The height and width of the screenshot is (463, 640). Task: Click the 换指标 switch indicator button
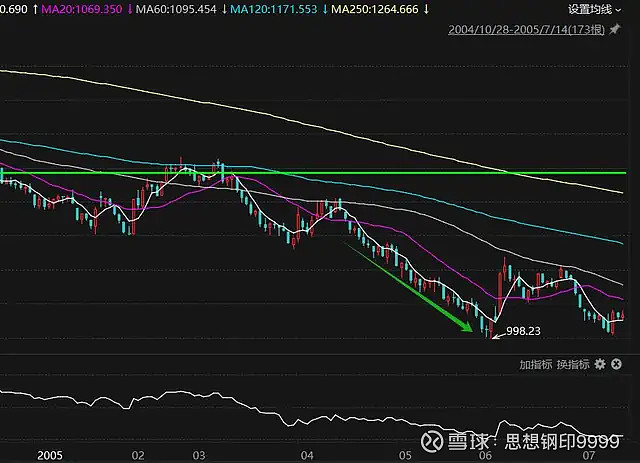573,364
